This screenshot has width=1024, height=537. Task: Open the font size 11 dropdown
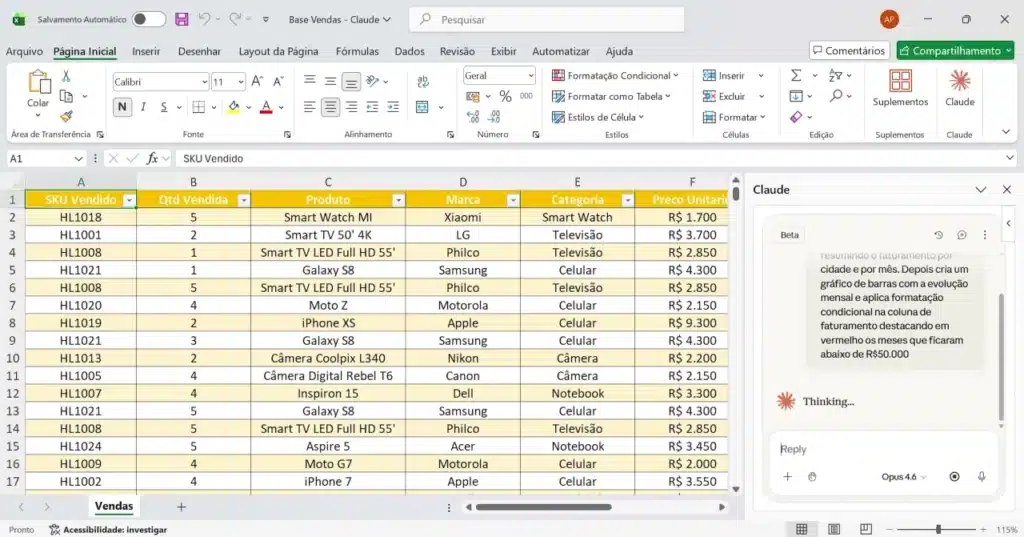coord(241,82)
